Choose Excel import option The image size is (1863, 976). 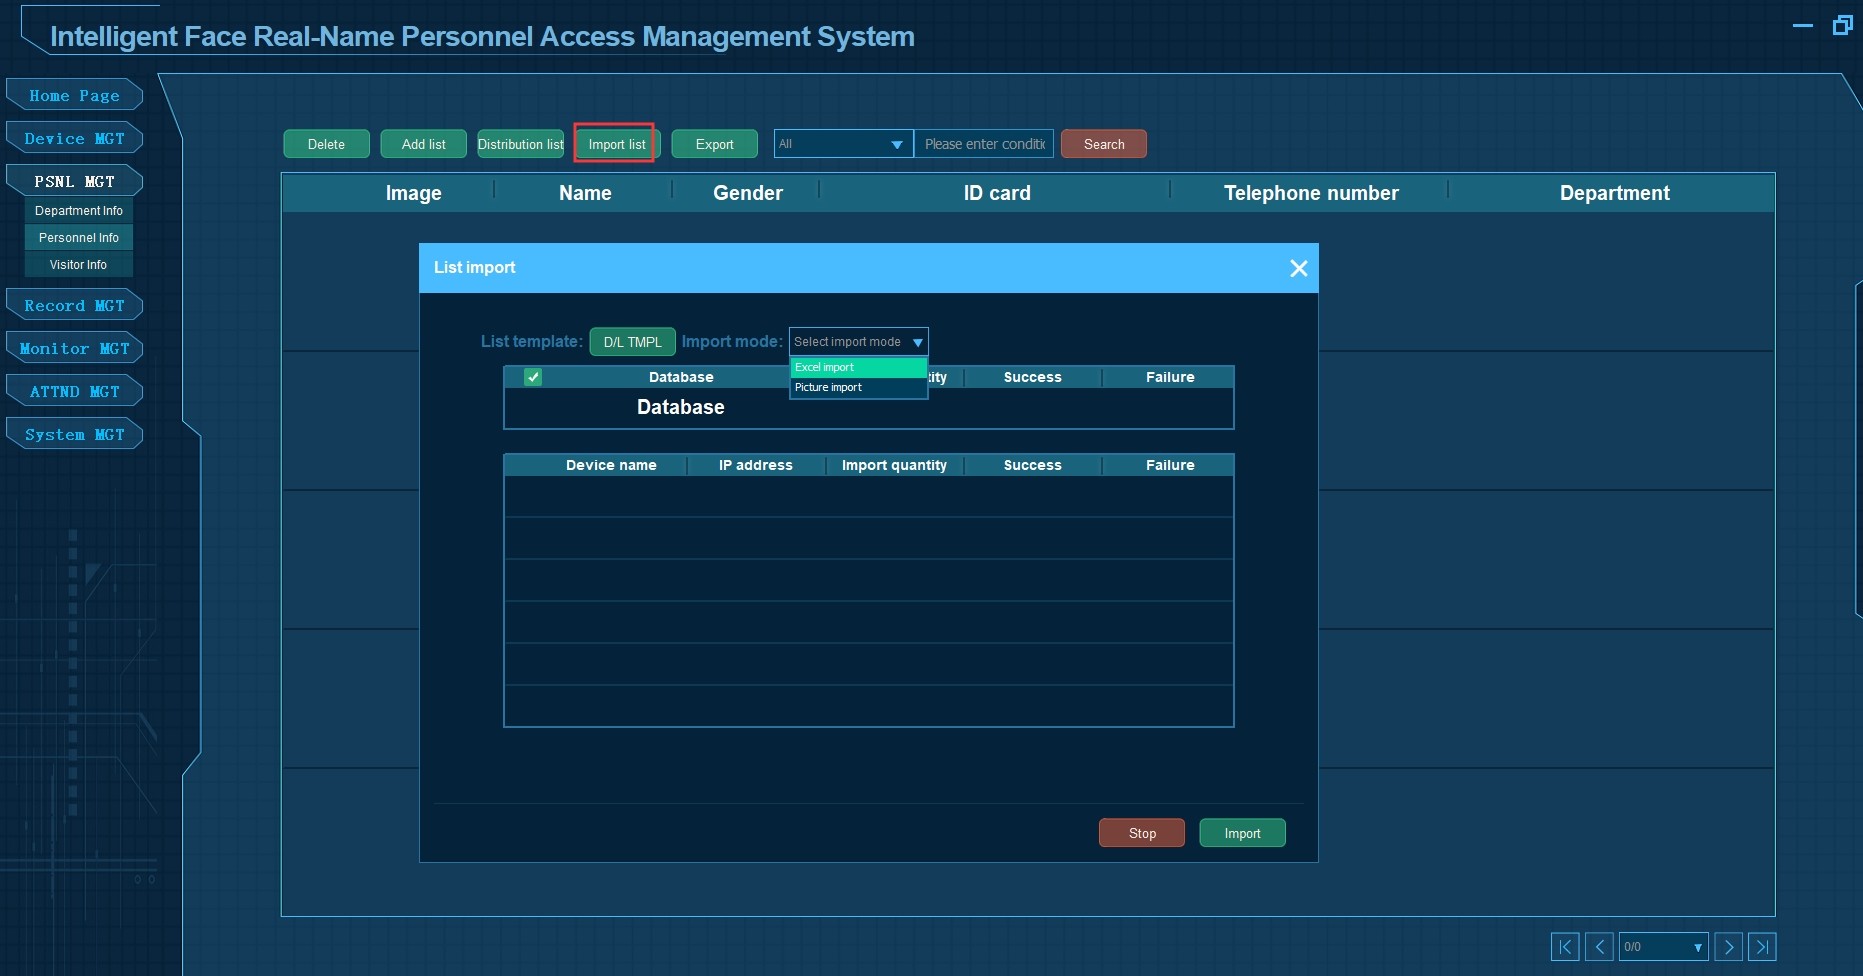(x=858, y=368)
